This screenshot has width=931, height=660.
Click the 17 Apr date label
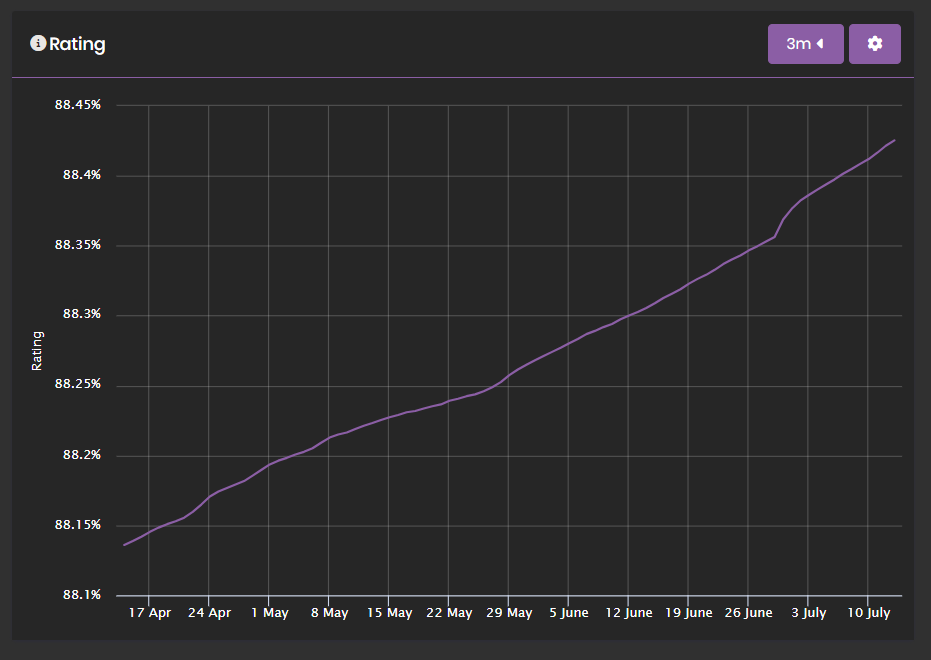point(150,613)
